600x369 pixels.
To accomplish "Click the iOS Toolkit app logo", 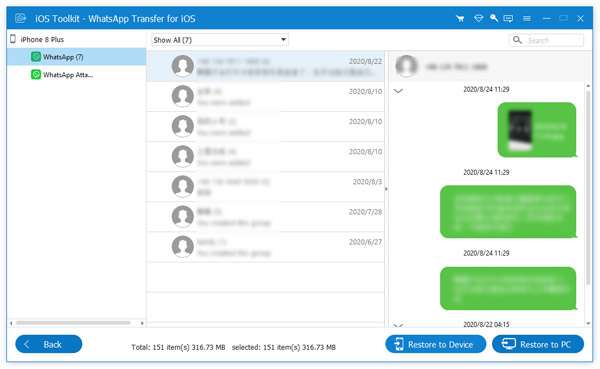I will click(x=21, y=18).
